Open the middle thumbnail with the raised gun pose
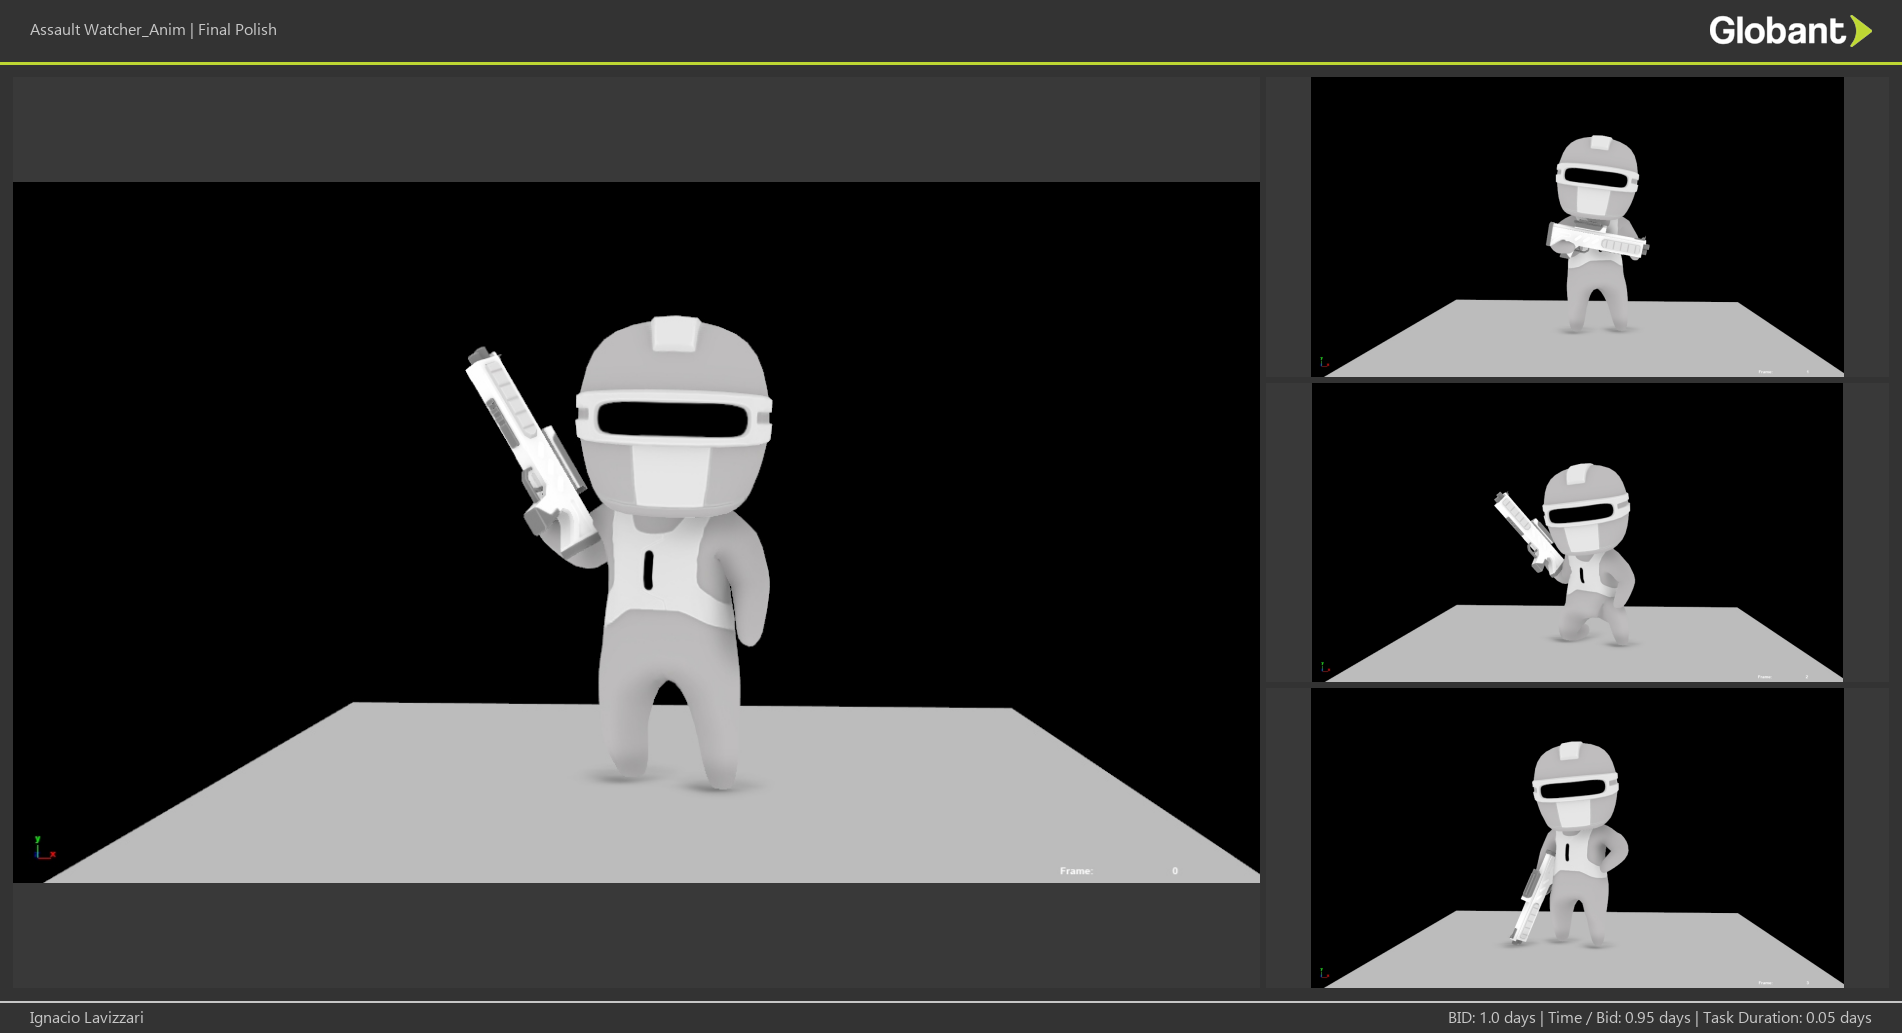This screenshot has width=1902, height=1033. tap(1577, 532)
